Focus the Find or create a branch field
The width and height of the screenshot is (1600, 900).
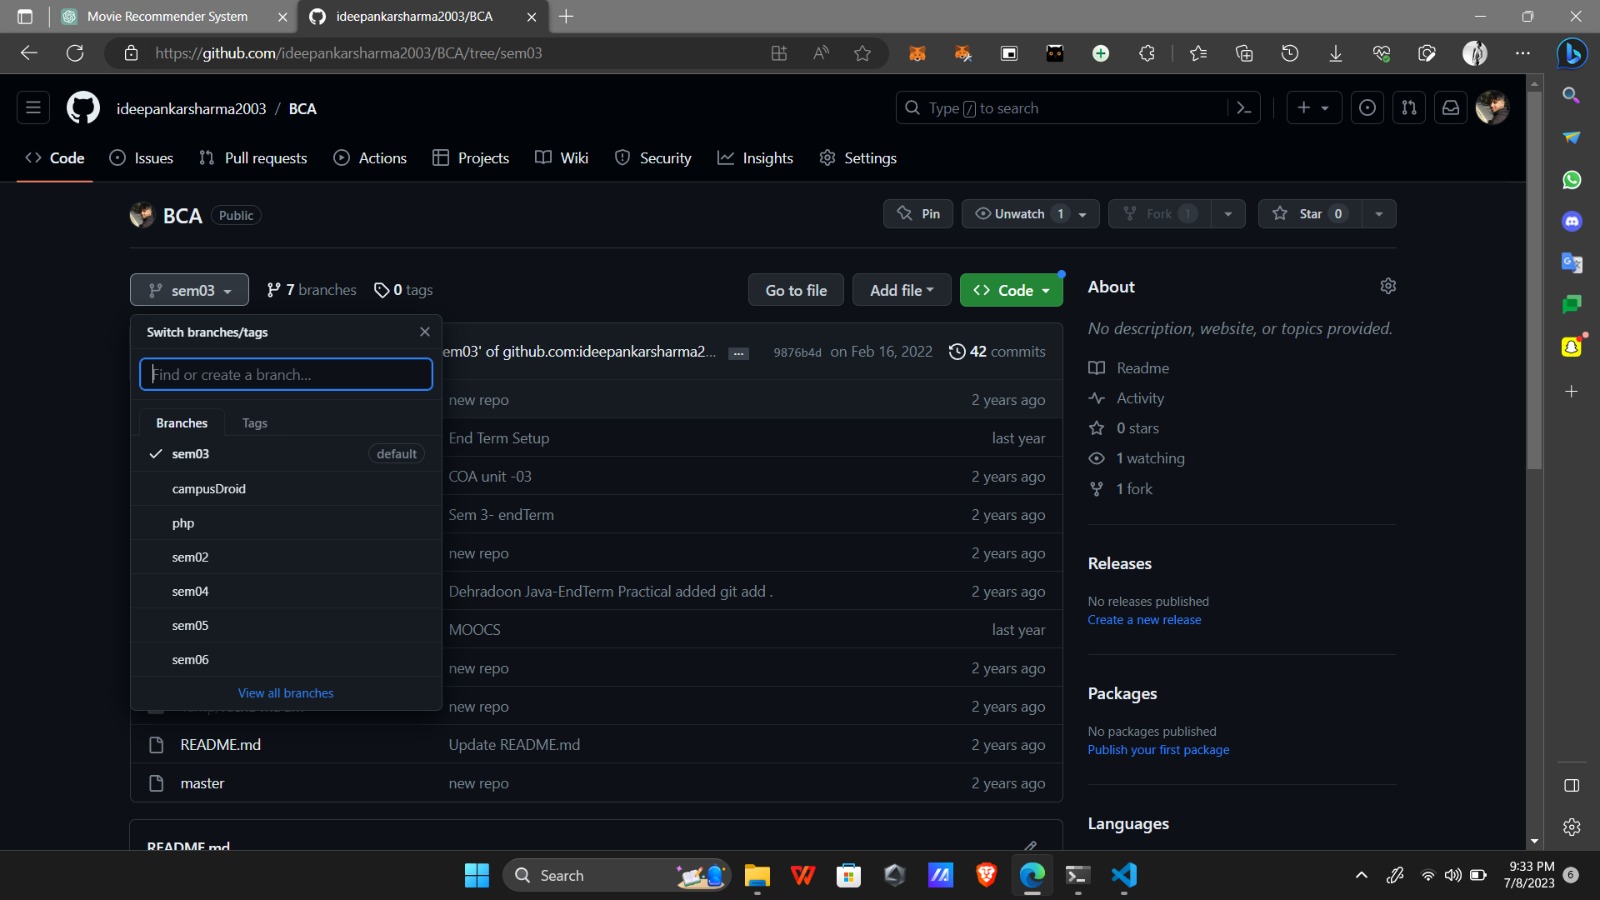coord(286,374)
